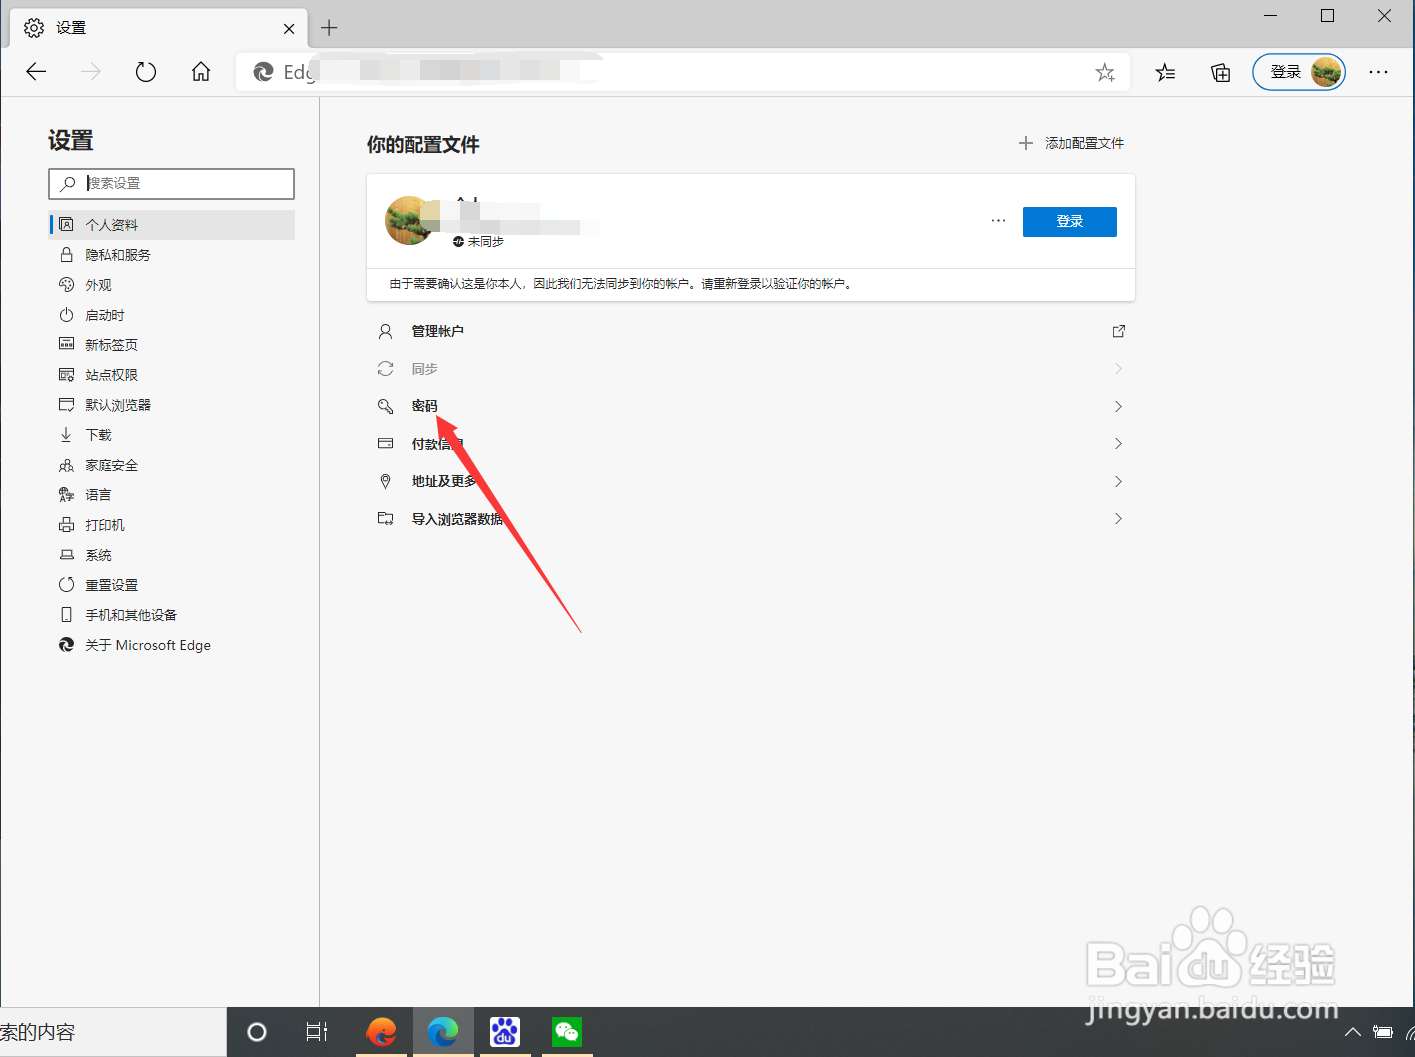The image size is (1415, 1057).
Task: Expand the 付款信息 section
Action: [x=1117, y=443]
